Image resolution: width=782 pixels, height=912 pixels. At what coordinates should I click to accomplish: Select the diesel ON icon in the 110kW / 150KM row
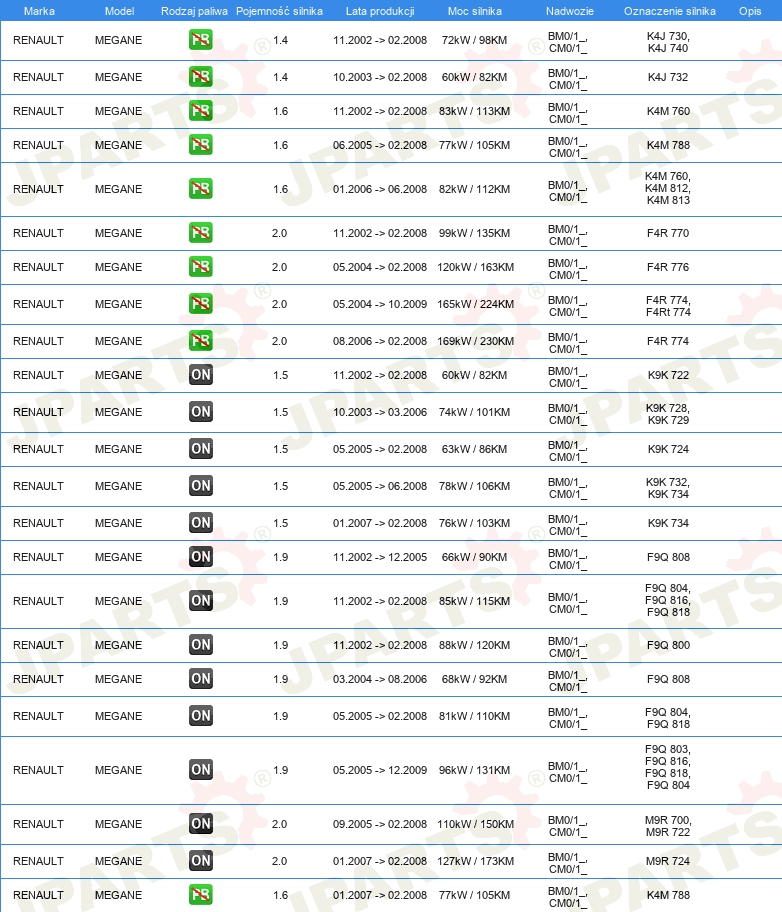(x=201, y=824)
